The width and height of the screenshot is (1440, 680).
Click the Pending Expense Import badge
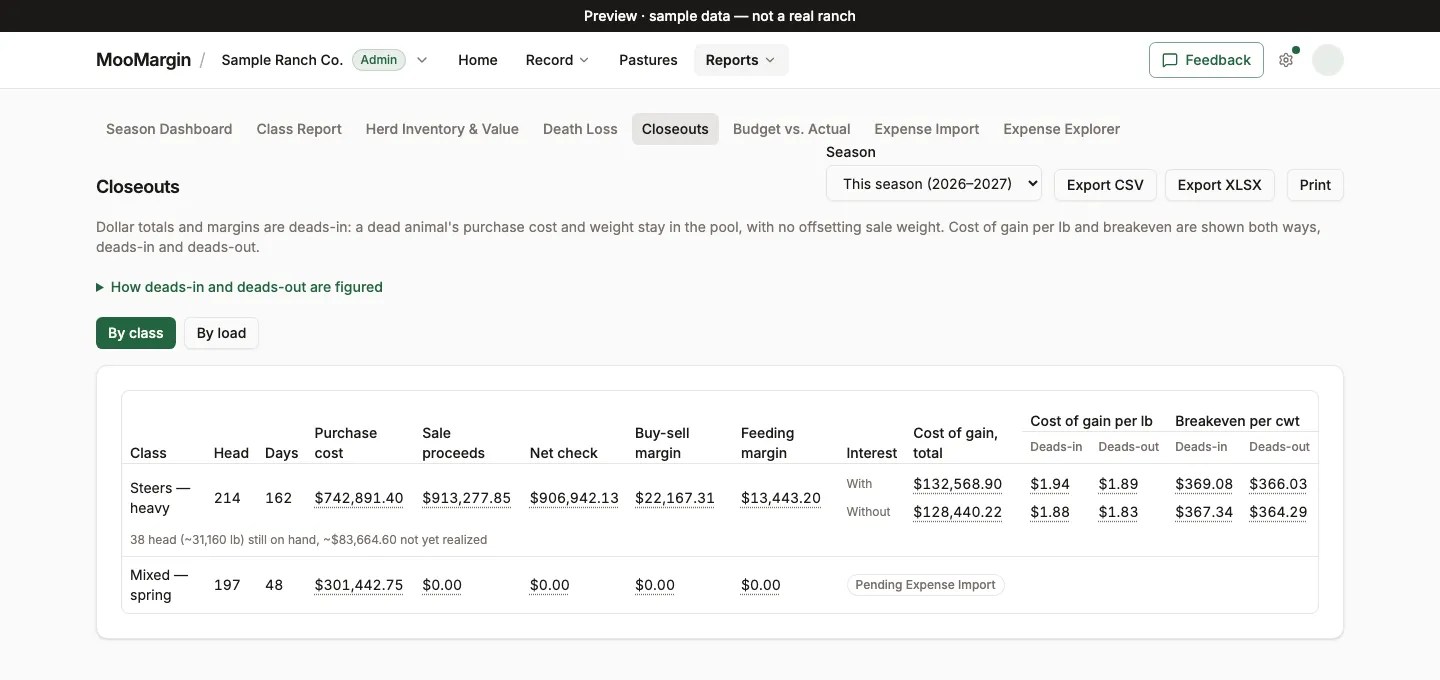tap(925, 585)
